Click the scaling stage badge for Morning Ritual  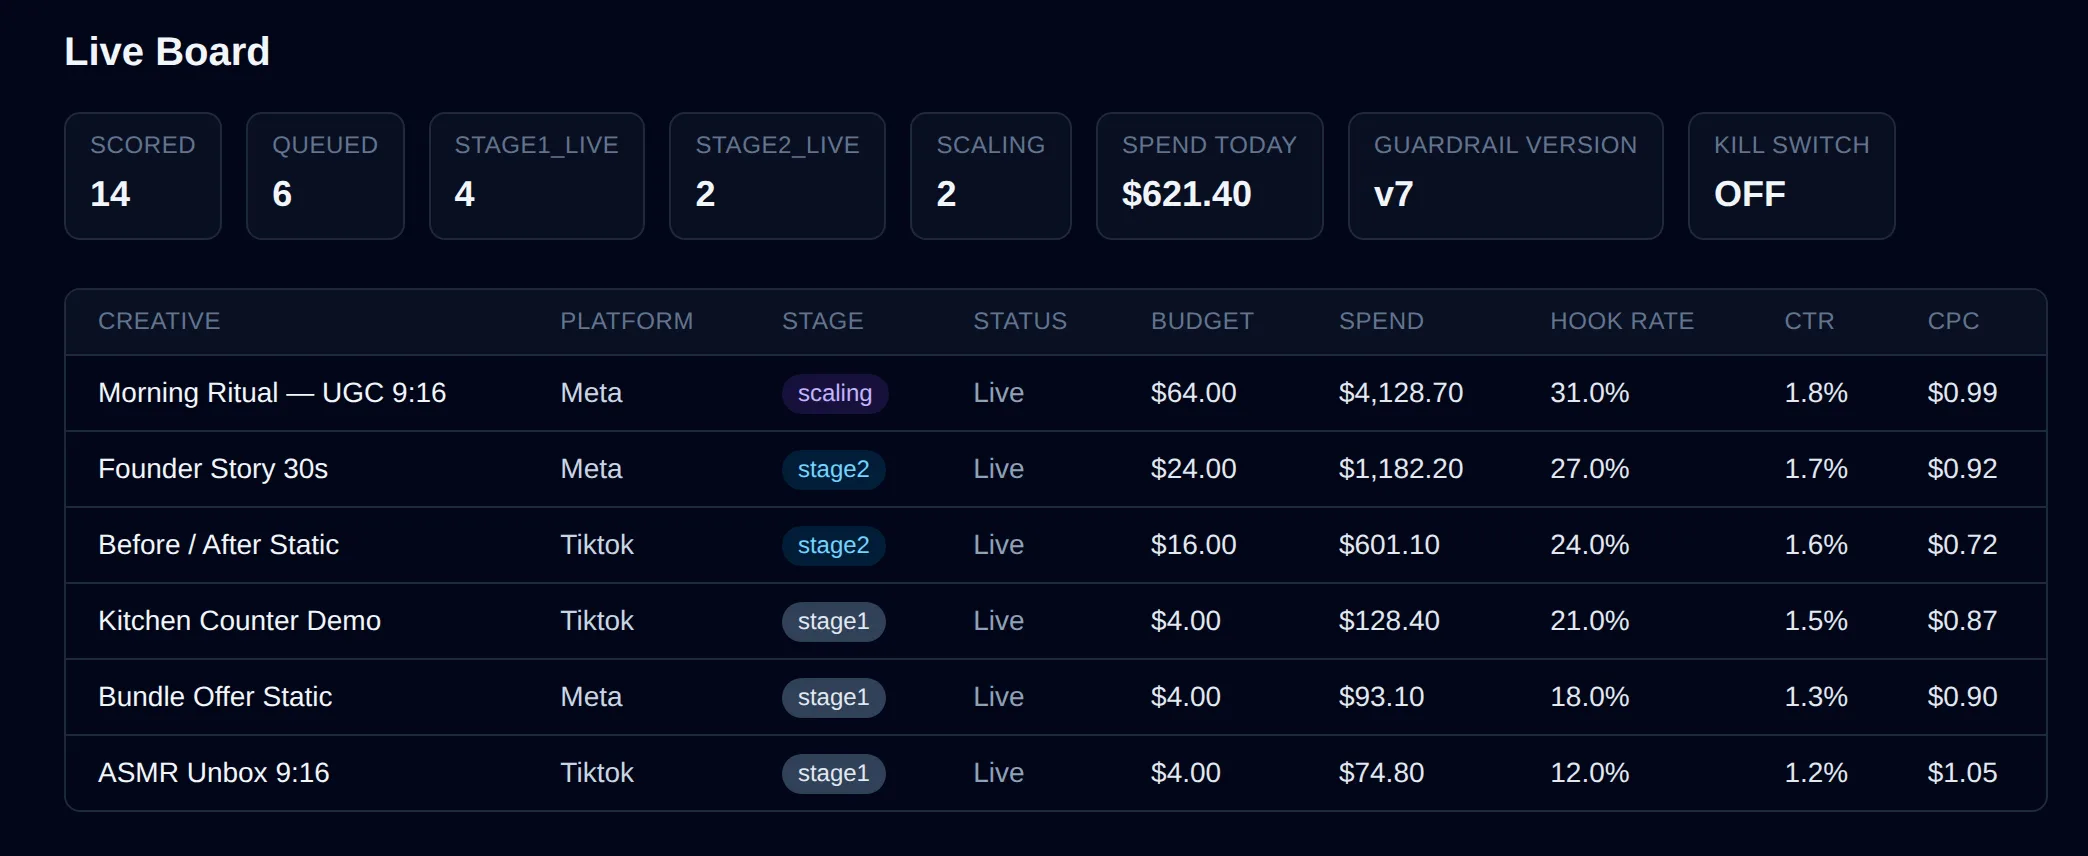(835, 393)
